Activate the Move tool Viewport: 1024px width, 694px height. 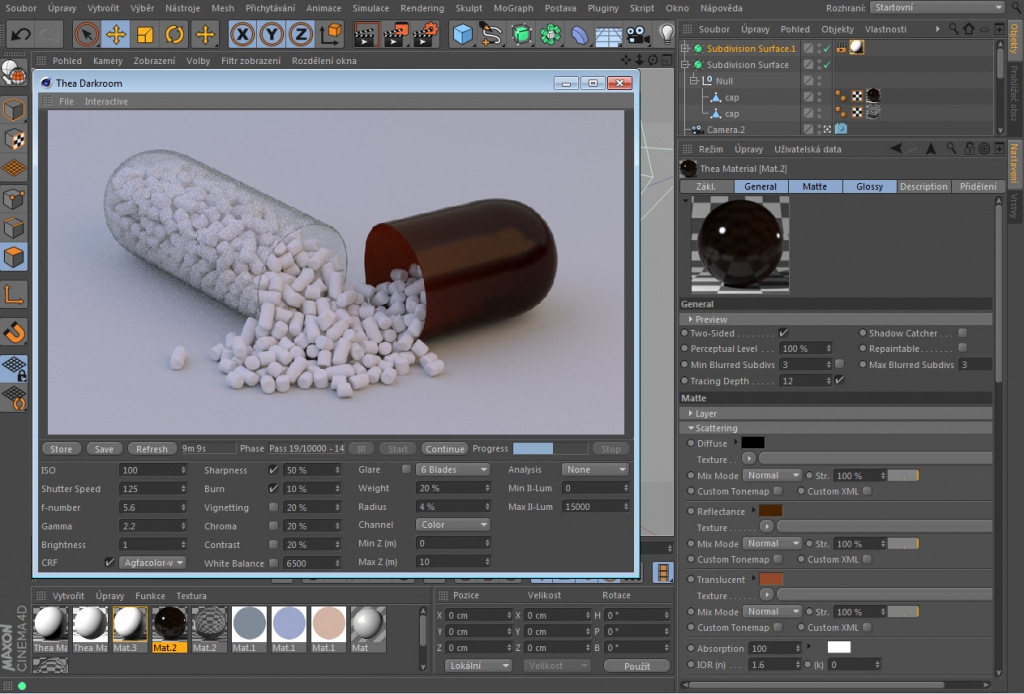pos(116,34)
